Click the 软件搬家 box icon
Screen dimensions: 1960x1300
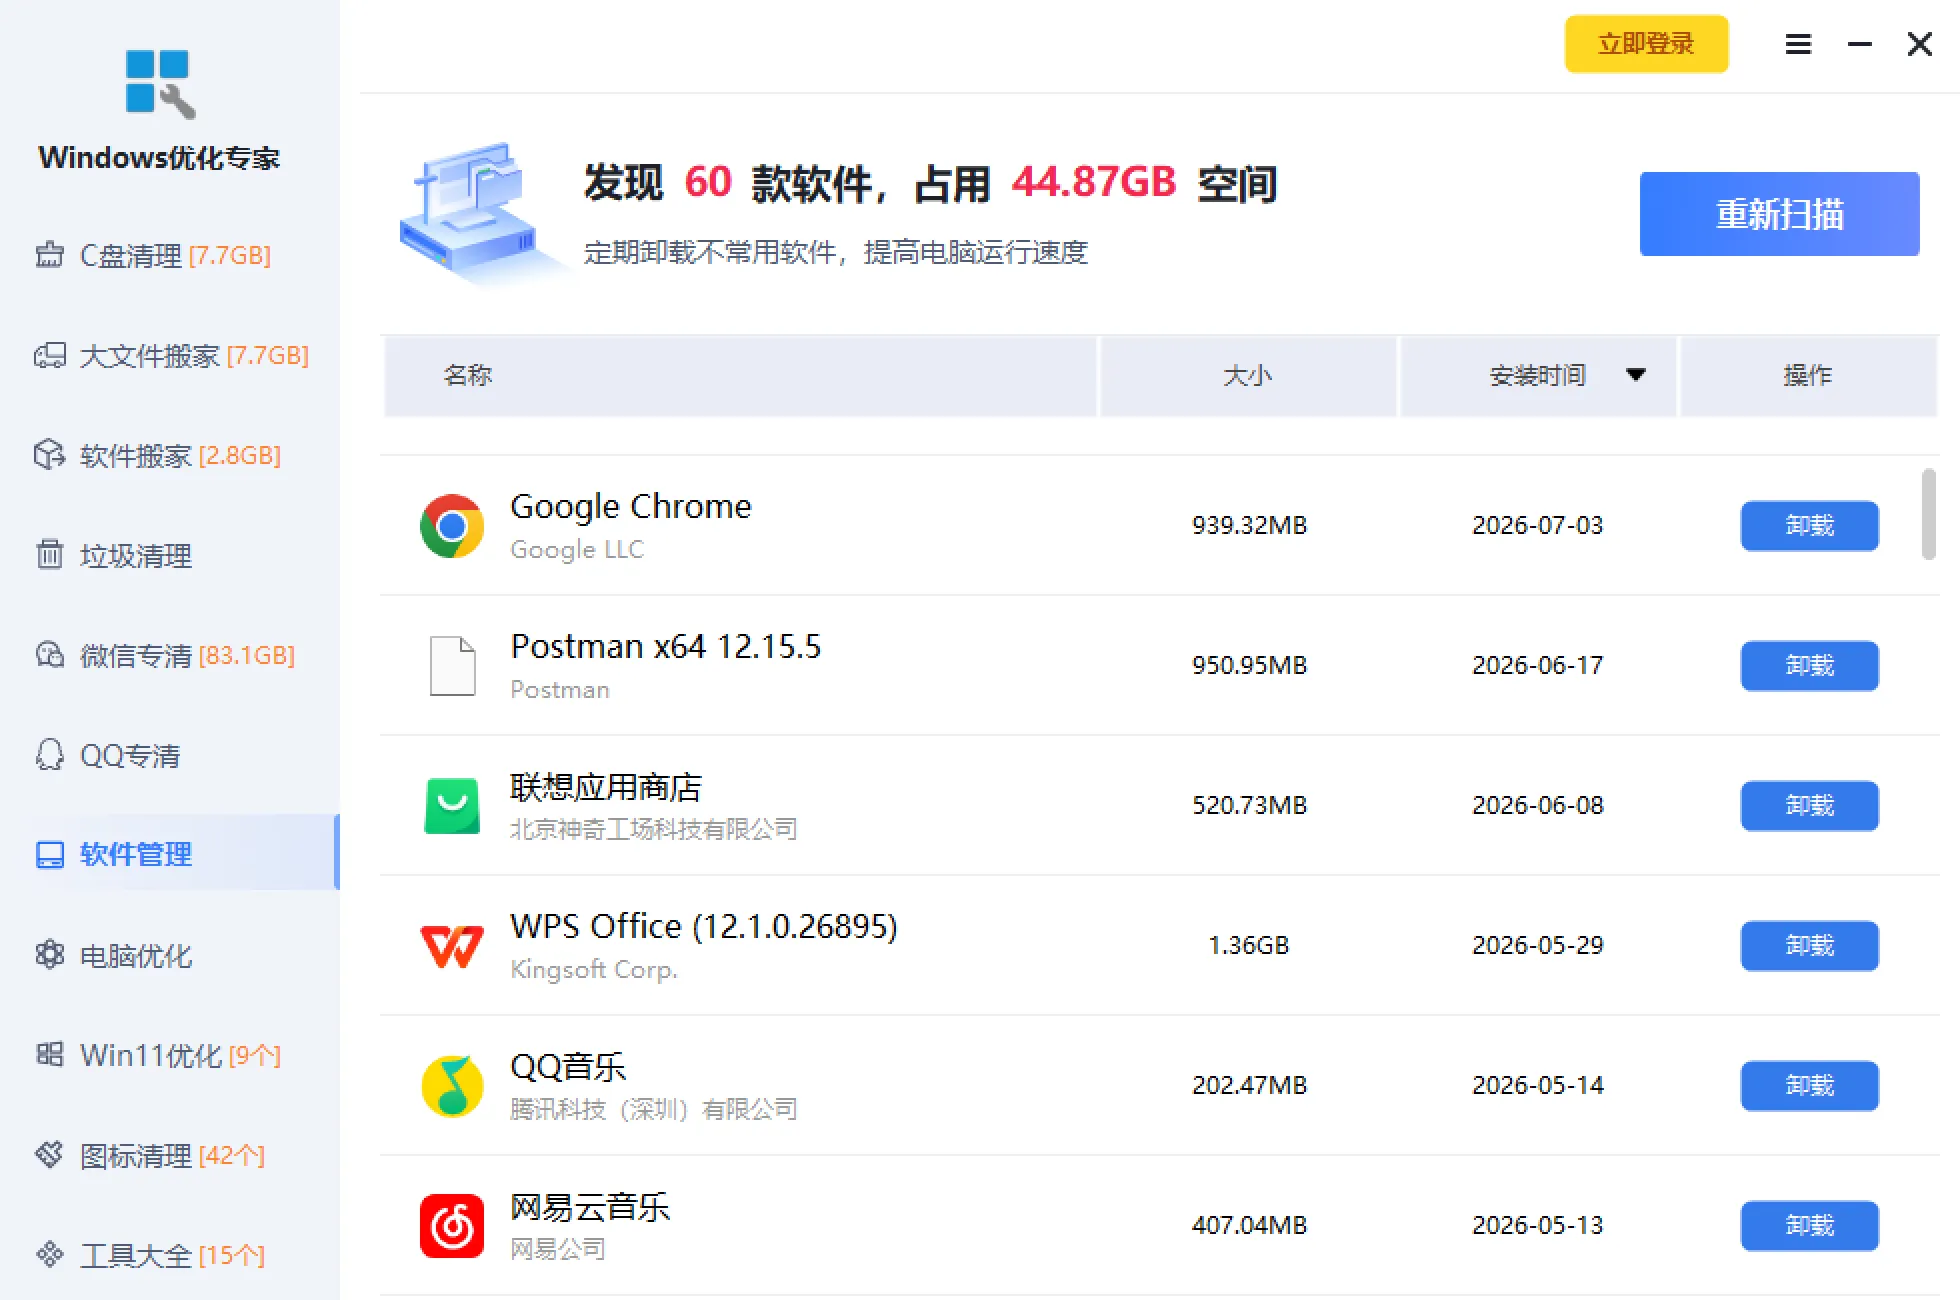[x=49, y=455]
